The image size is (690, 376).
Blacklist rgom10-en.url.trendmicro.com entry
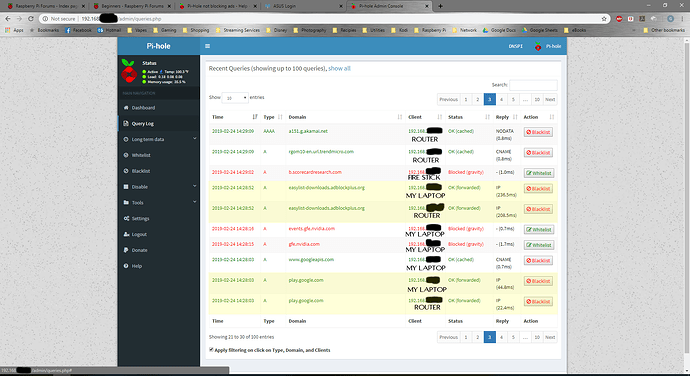(x=538, y=153)
